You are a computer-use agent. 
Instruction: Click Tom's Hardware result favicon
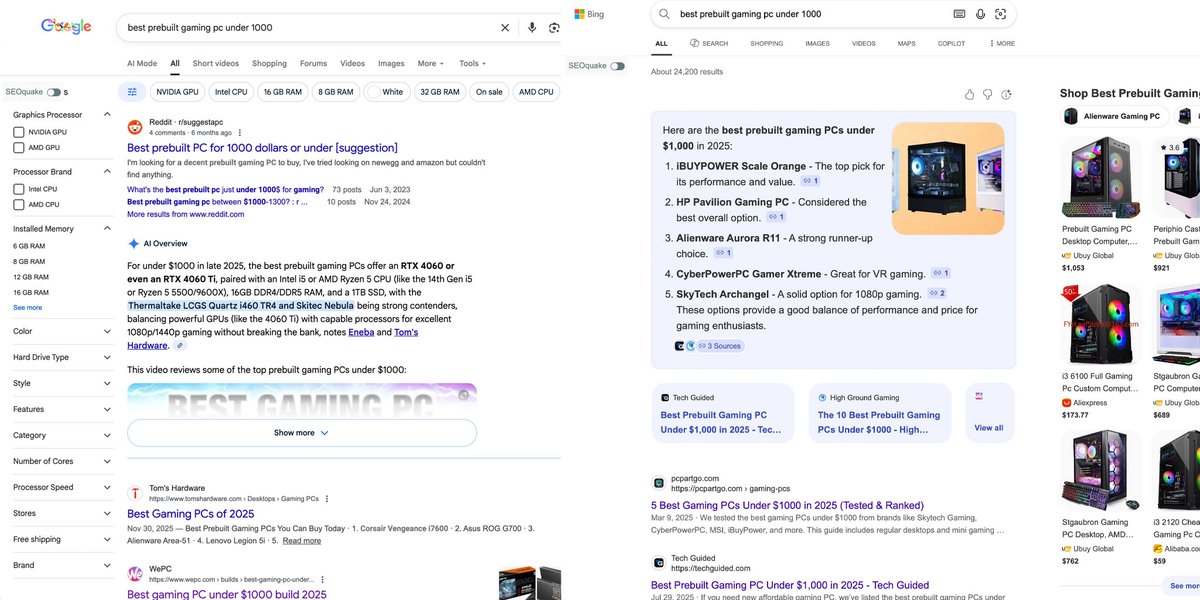135,493
